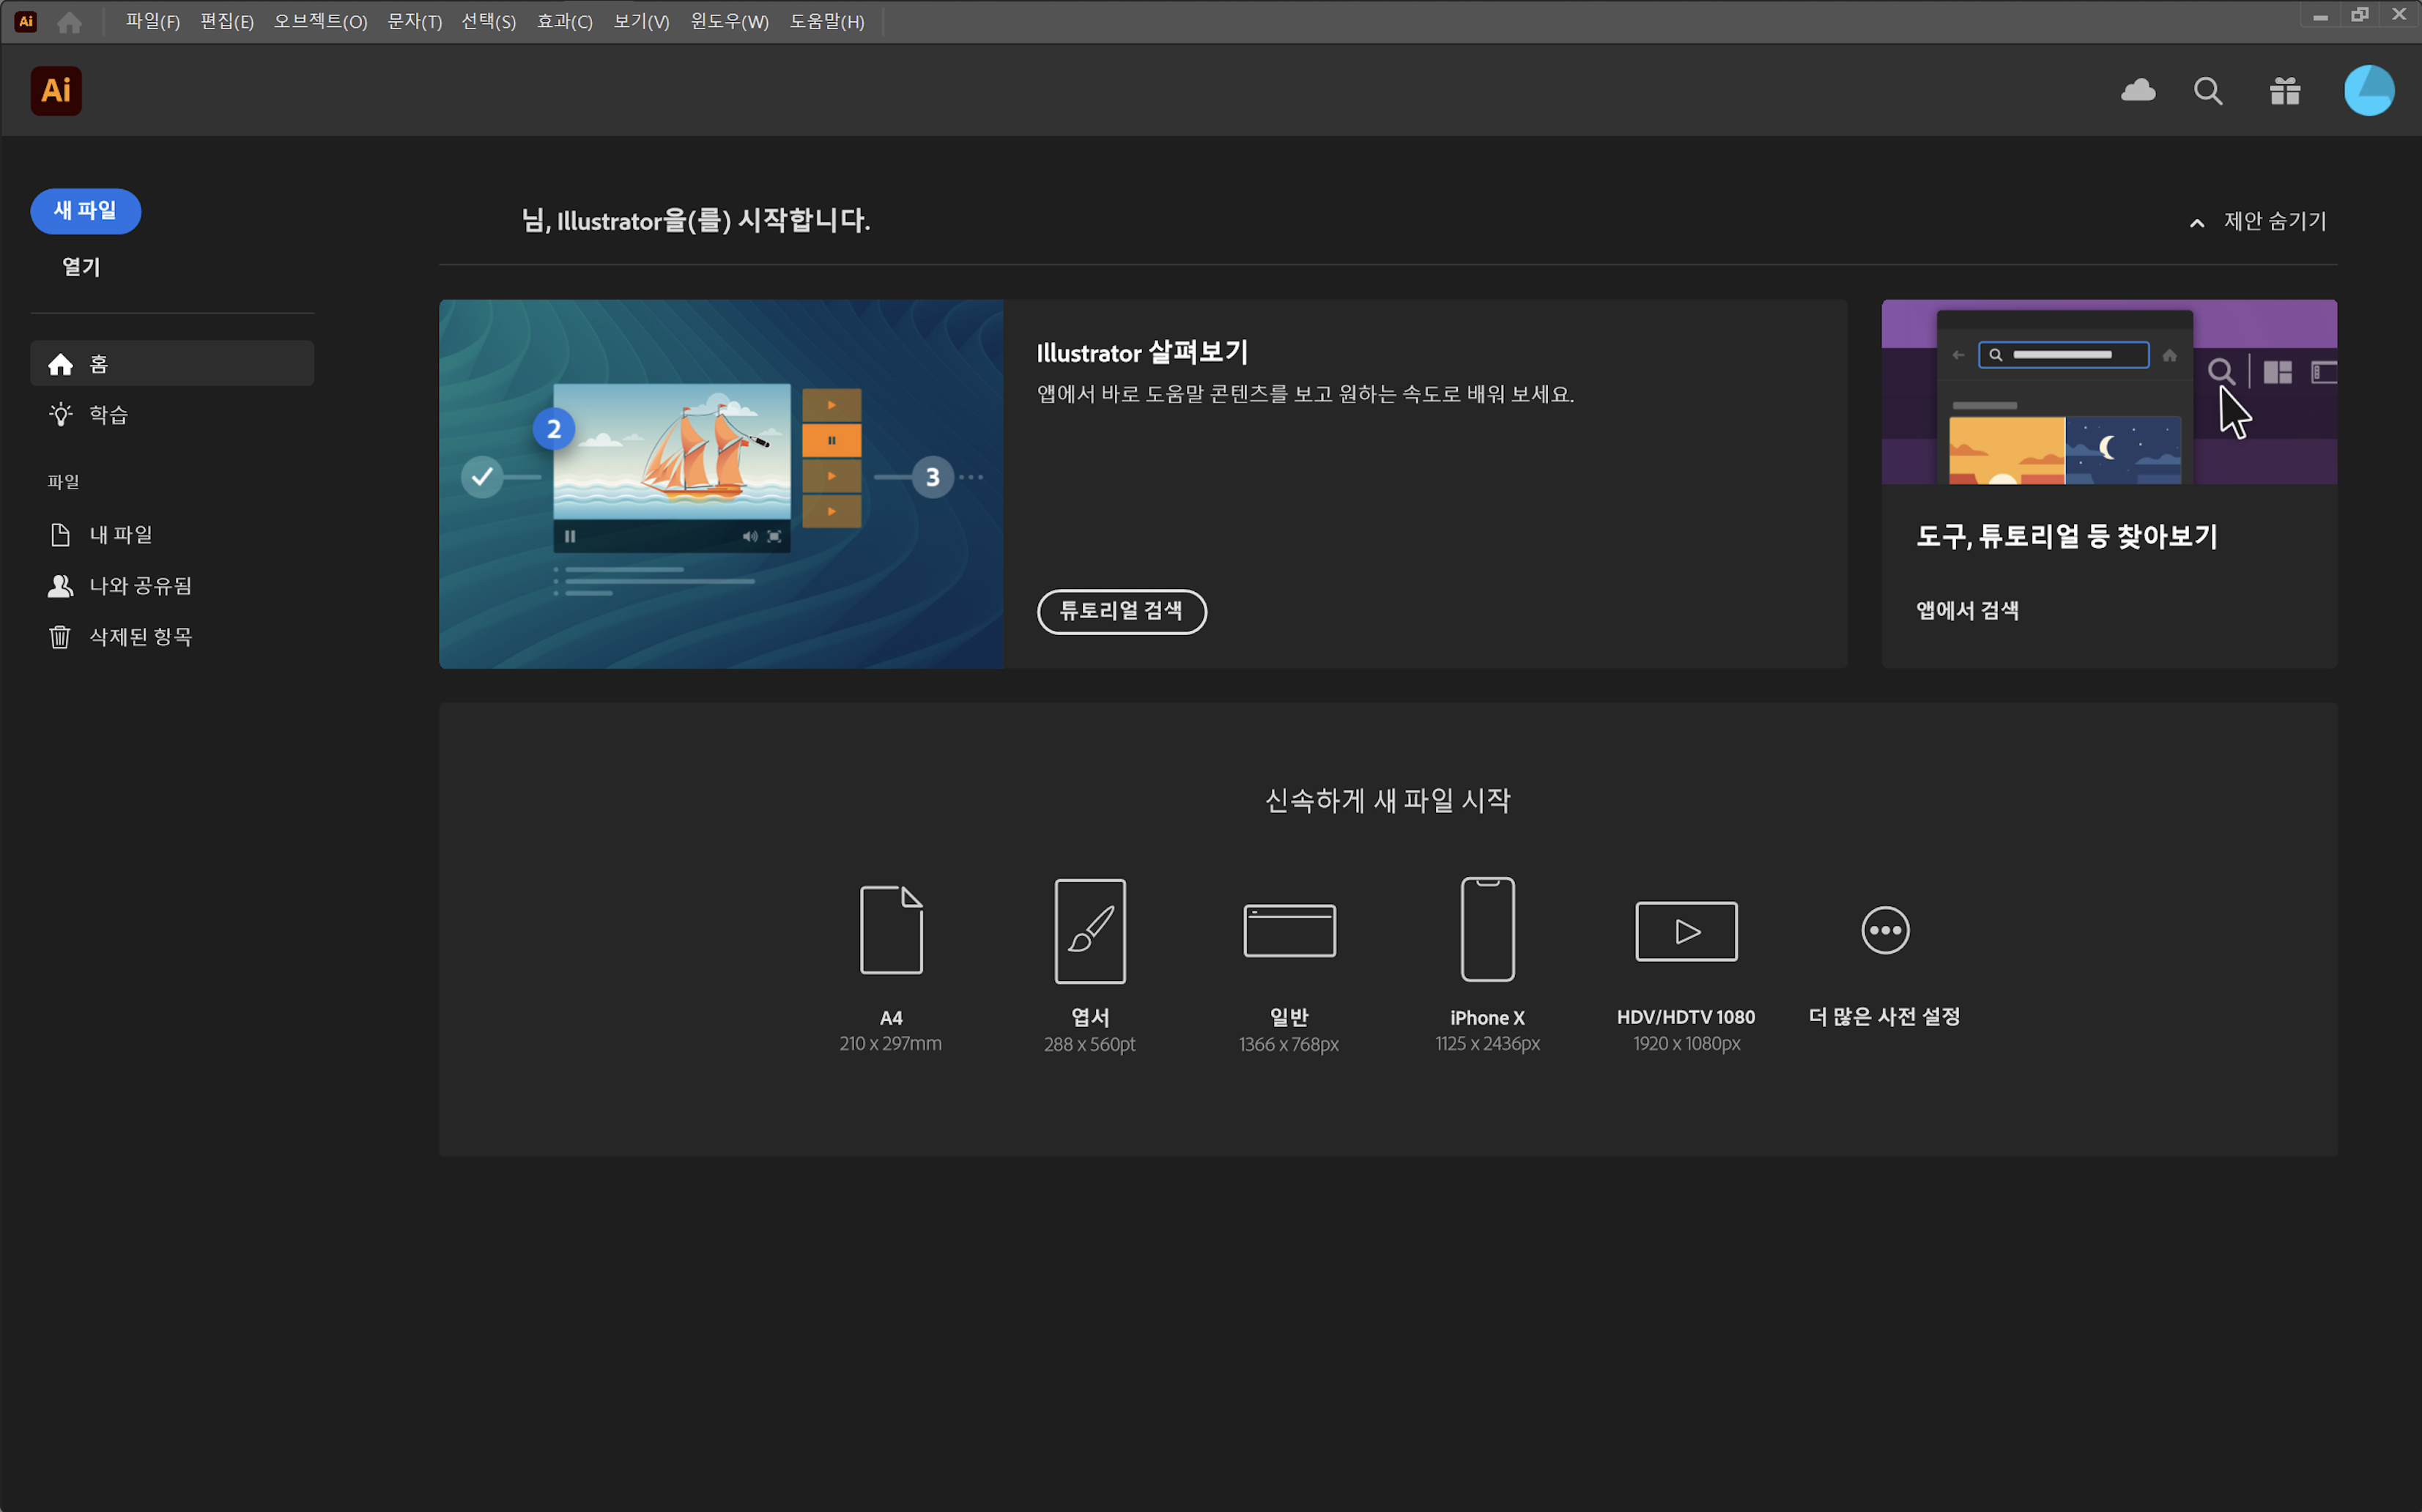Click the 튜토리얼 검색 button

1121,611
